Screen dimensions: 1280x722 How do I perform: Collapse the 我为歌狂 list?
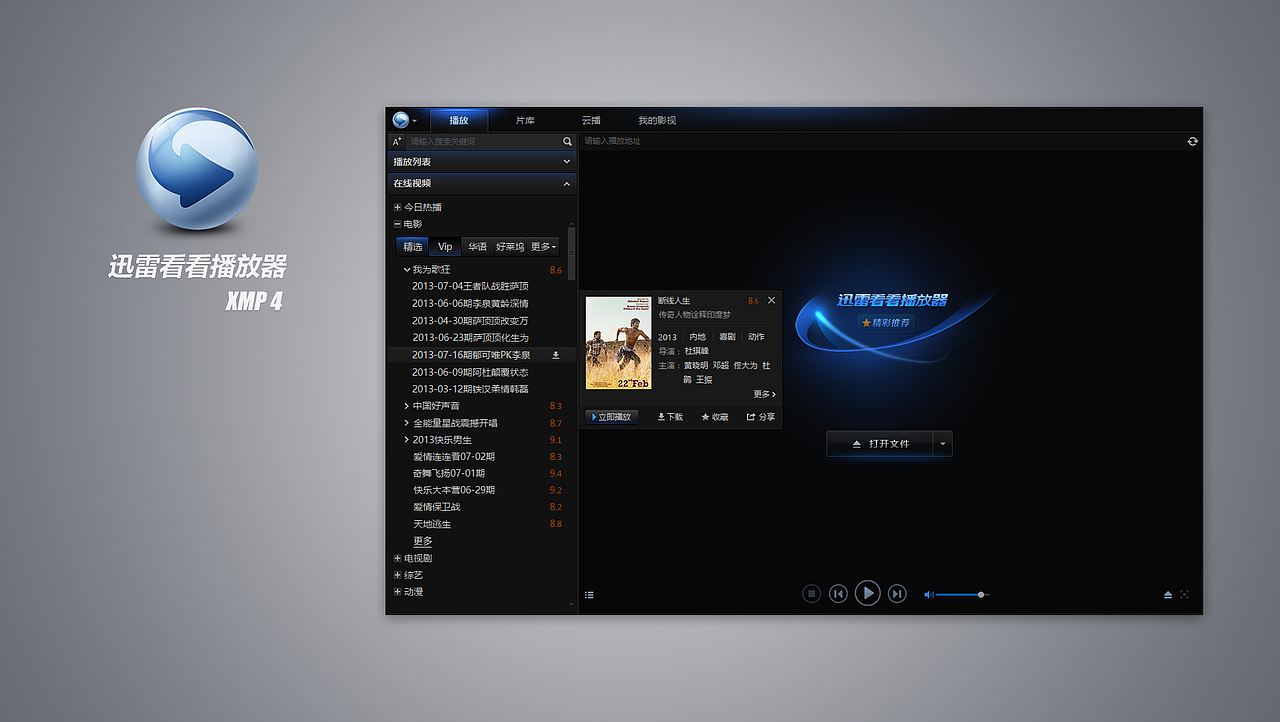coord(407,270)
